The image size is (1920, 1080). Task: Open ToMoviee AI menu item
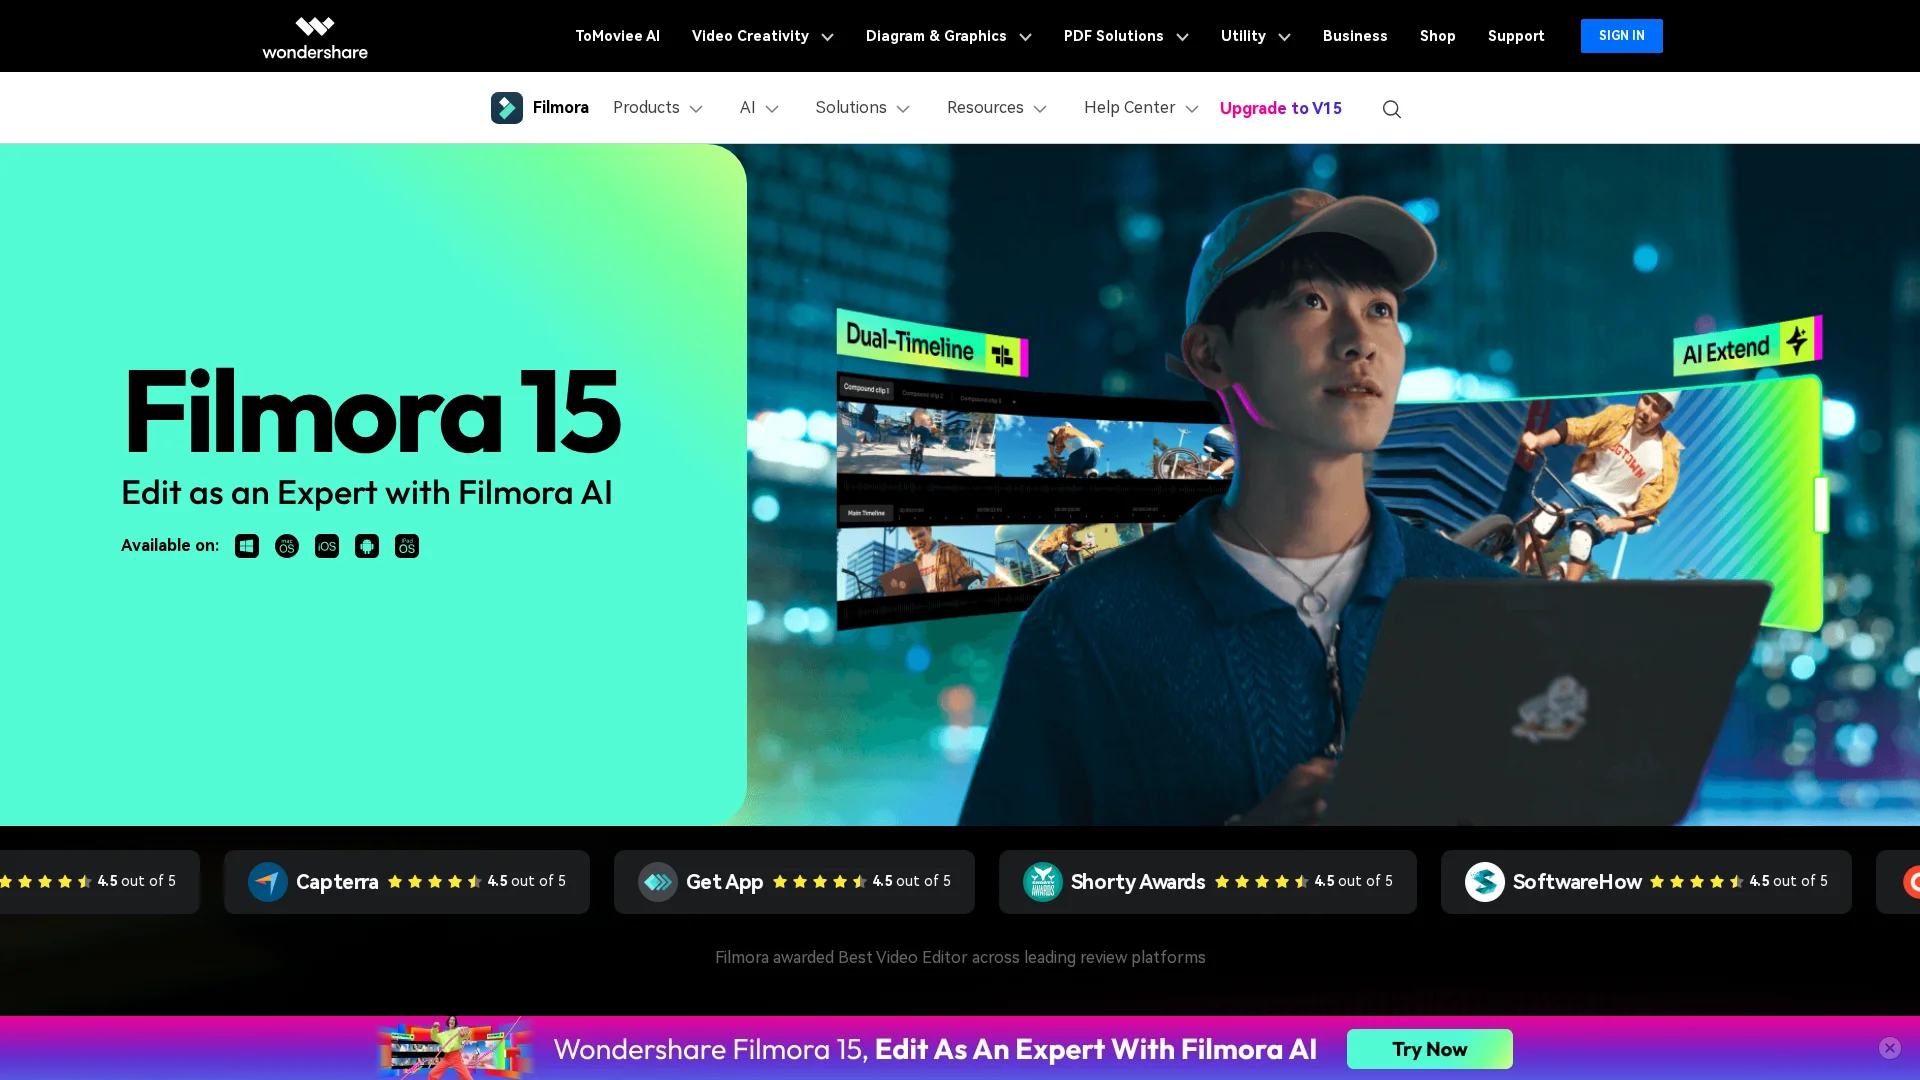pyautogui.click(x=617, y=36)
